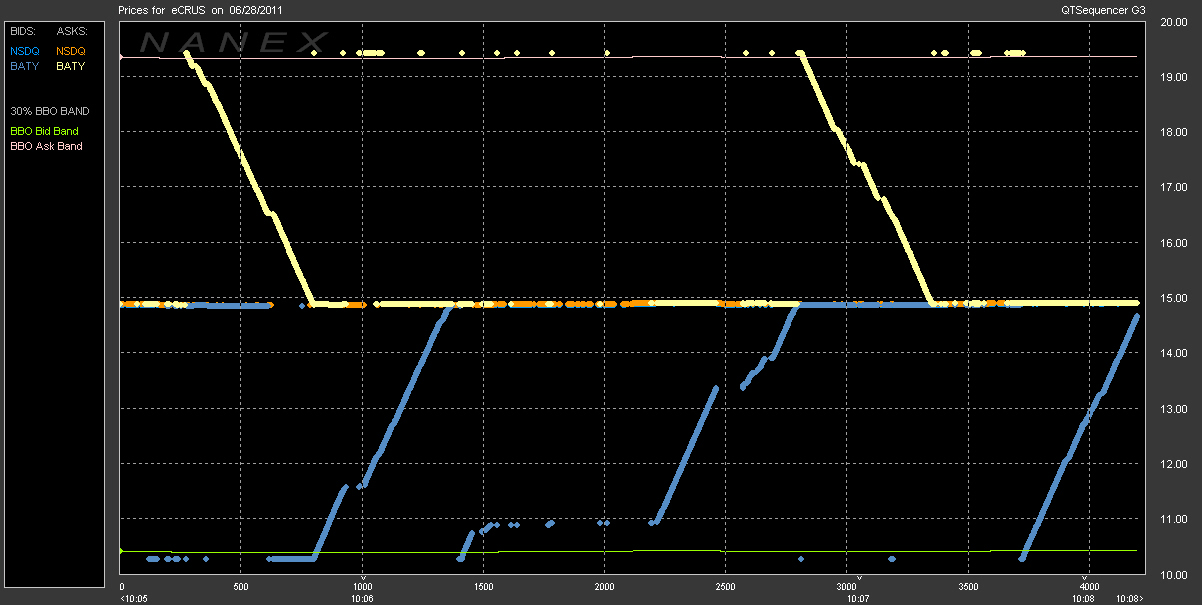Viewport: 1202px width, 605px height.
Task: Click the <10:05 start time label
Action: [x=133, y=598]
